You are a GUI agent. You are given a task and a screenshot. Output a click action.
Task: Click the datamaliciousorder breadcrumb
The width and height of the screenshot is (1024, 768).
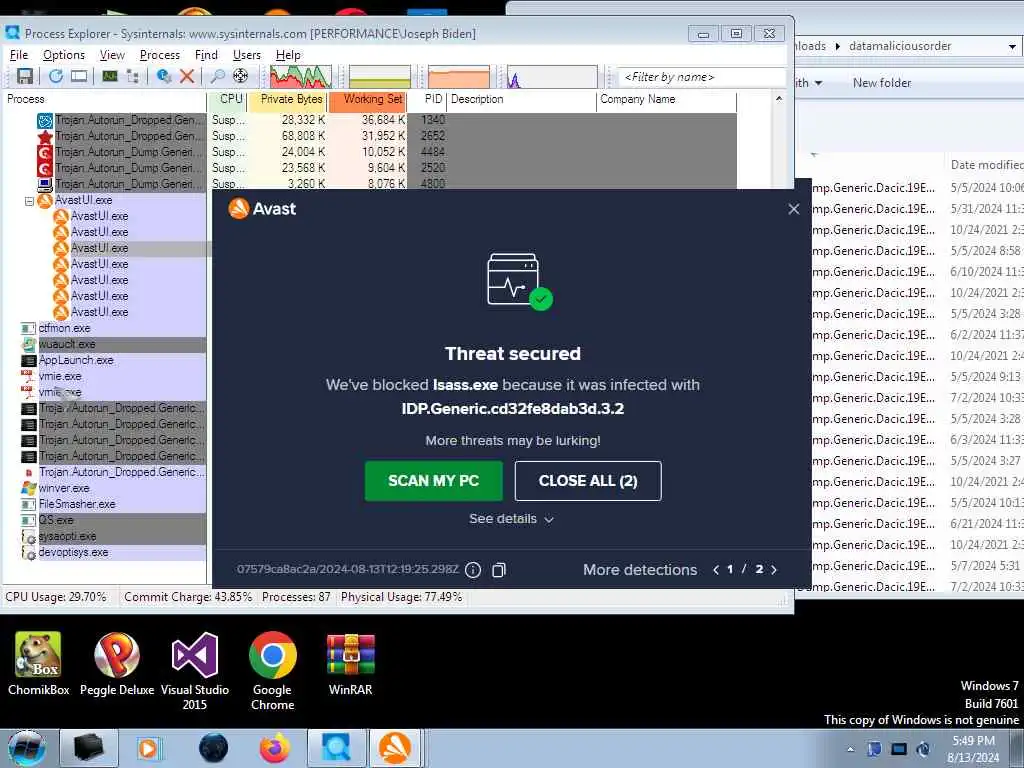[900, 46]
